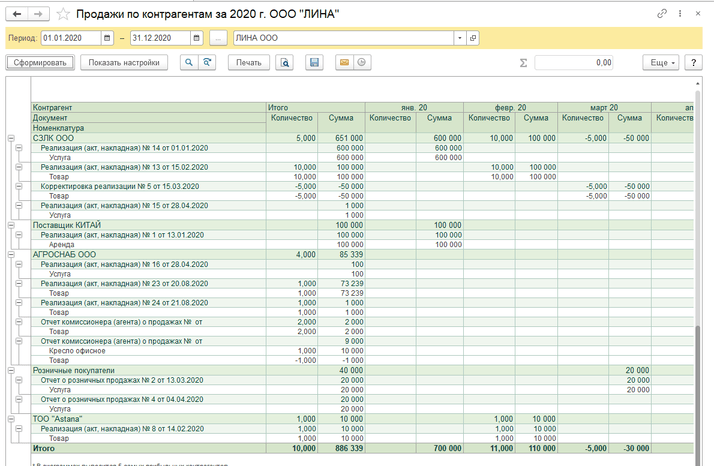This screenshot has height=466, width=714.
Task: Add report to favorites with star icon
Action: pos(64,14)
